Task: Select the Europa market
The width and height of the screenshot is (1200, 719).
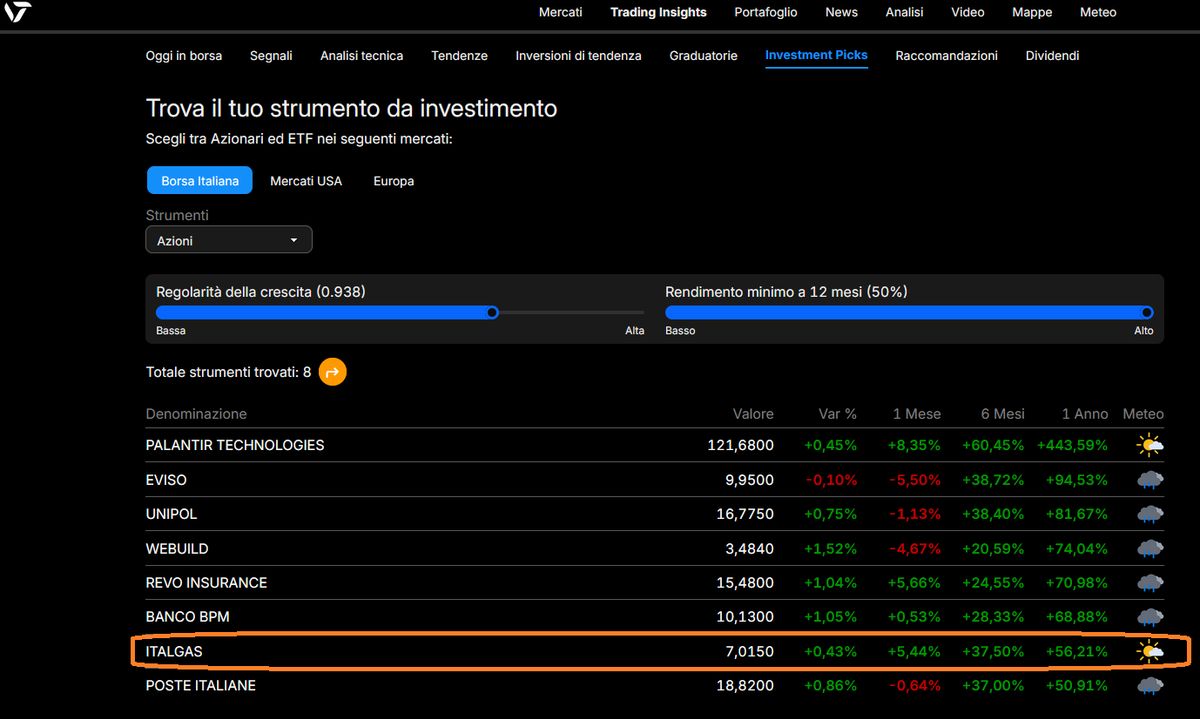Action: (x=393, y=181)
